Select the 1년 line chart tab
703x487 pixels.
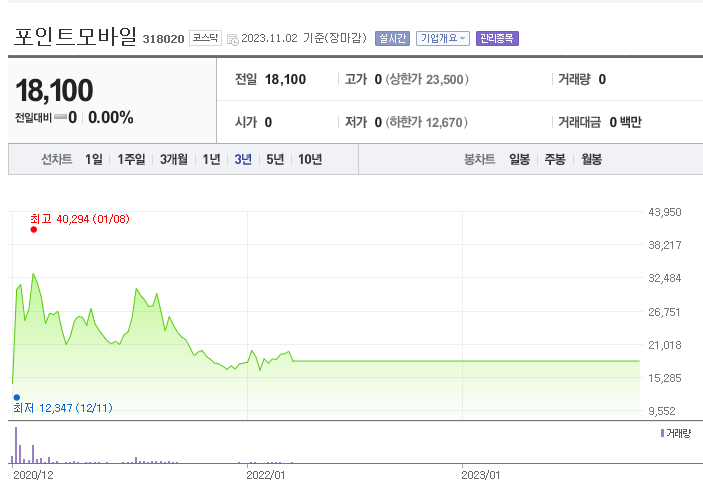(x=211, y=159)
